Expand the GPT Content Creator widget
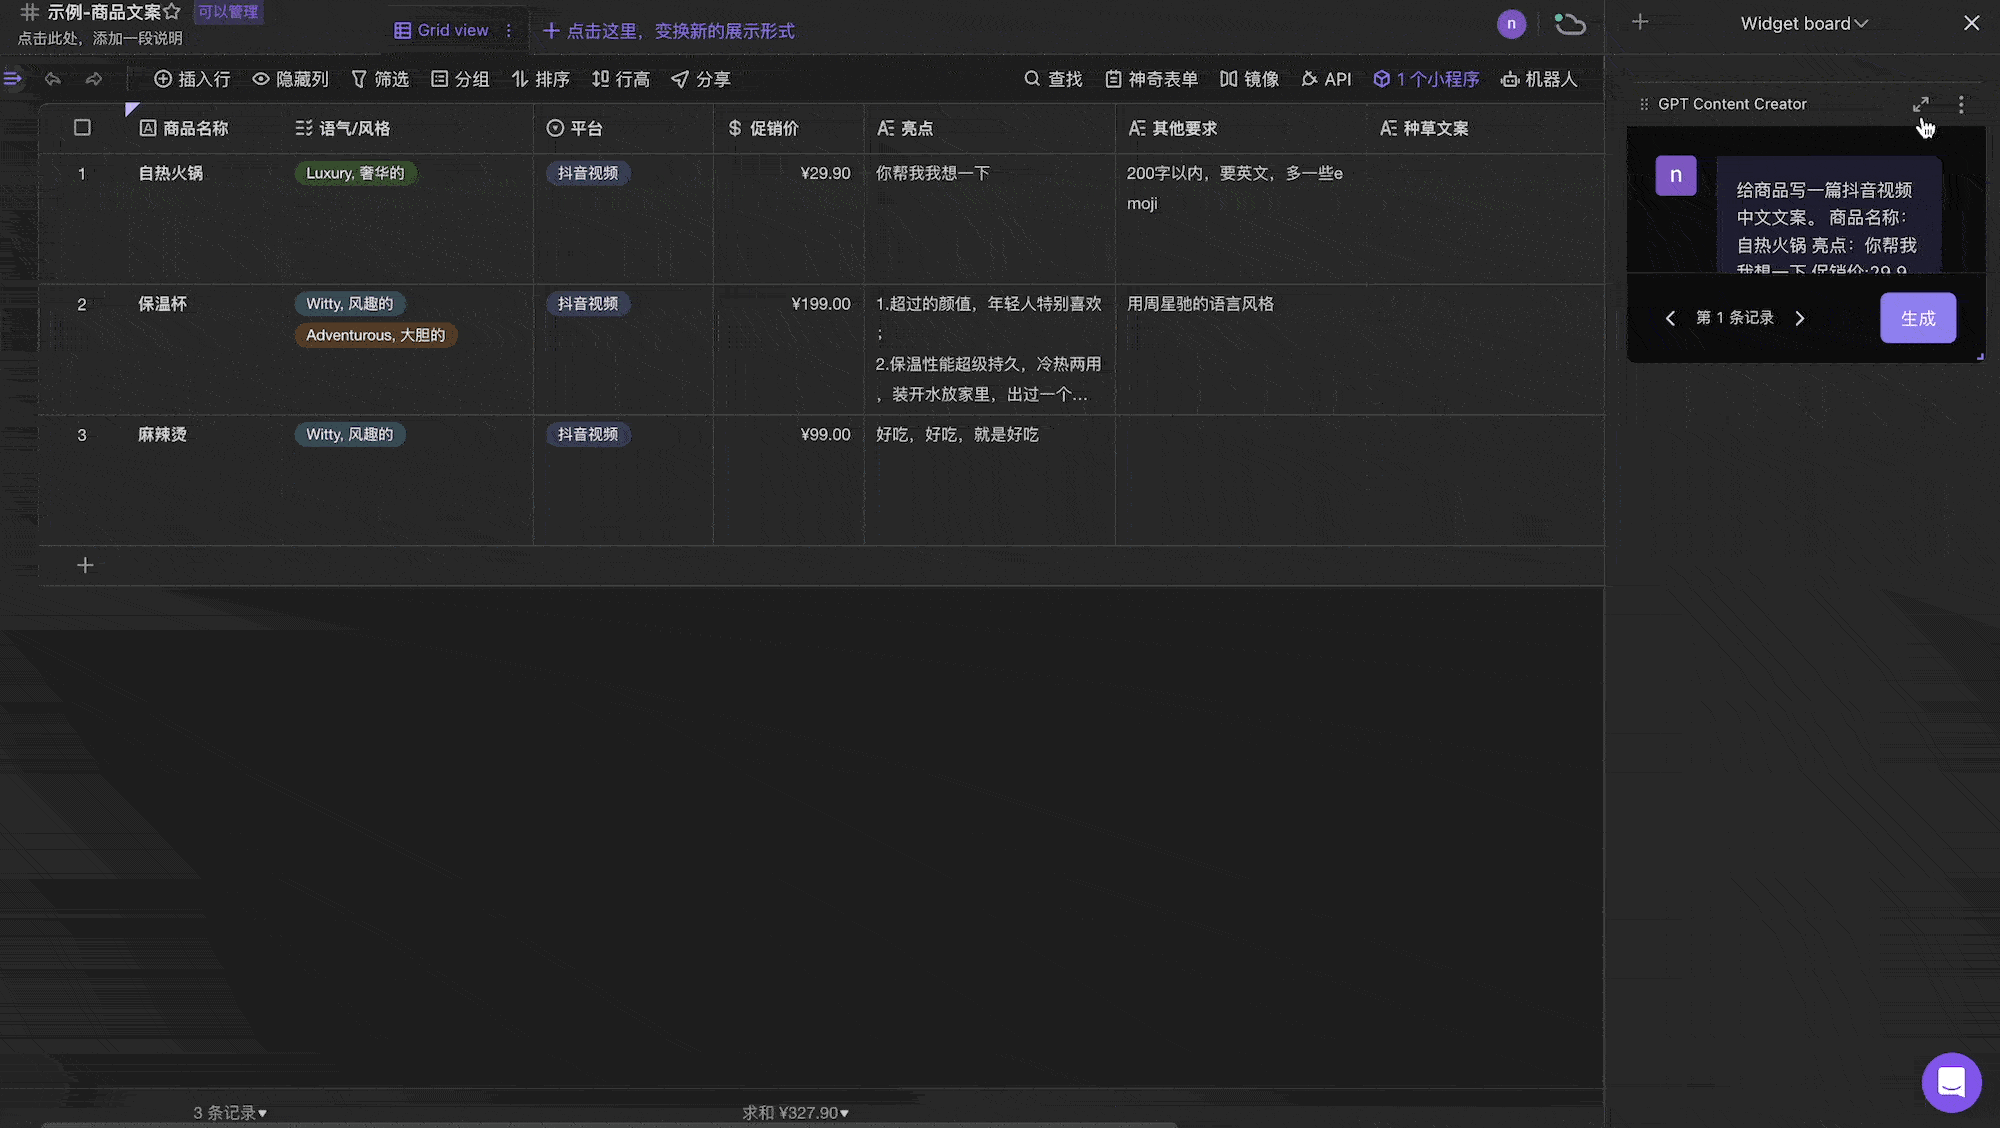This screenshot has height=1128, width=2000. pos(1920,104)
